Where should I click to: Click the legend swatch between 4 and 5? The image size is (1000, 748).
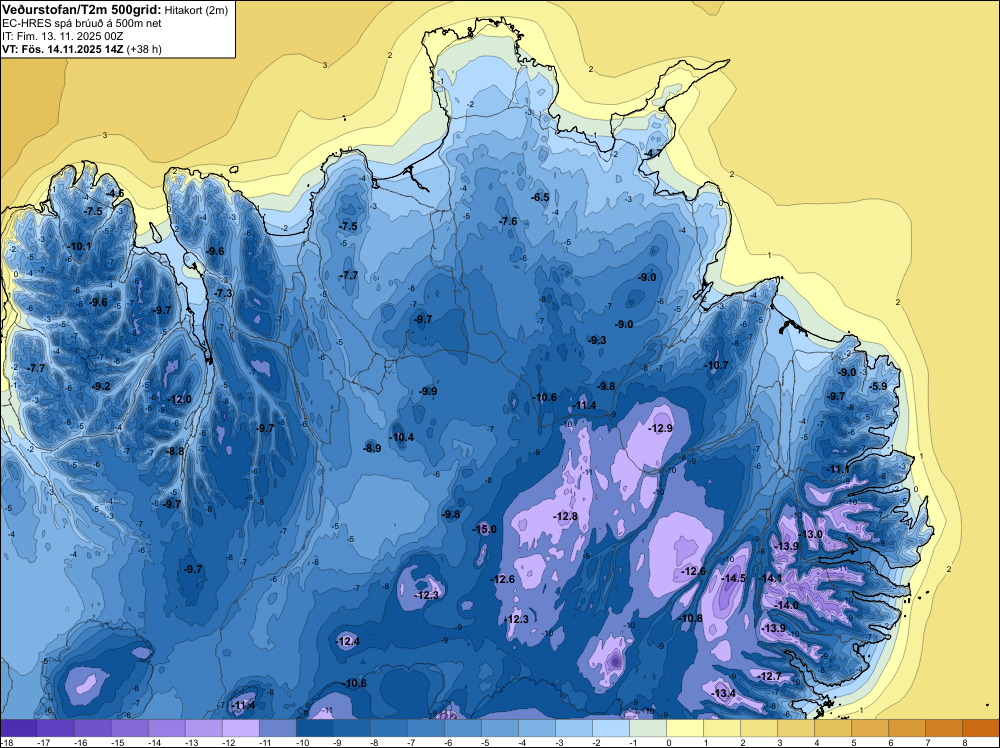point(832,728)
